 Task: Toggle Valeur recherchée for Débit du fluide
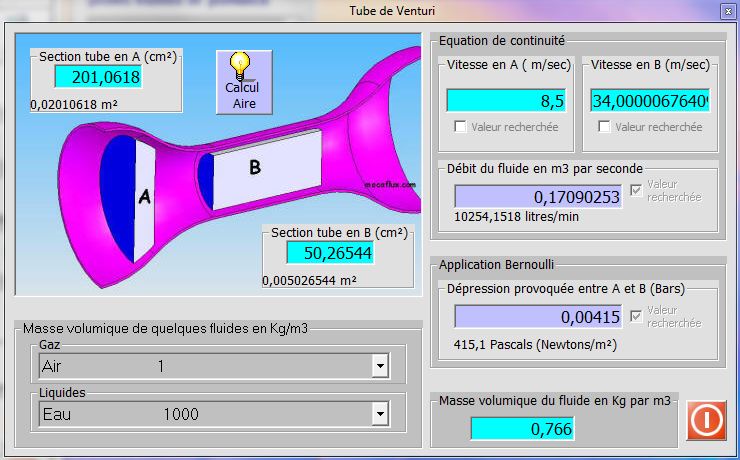(x=636, y=190)
